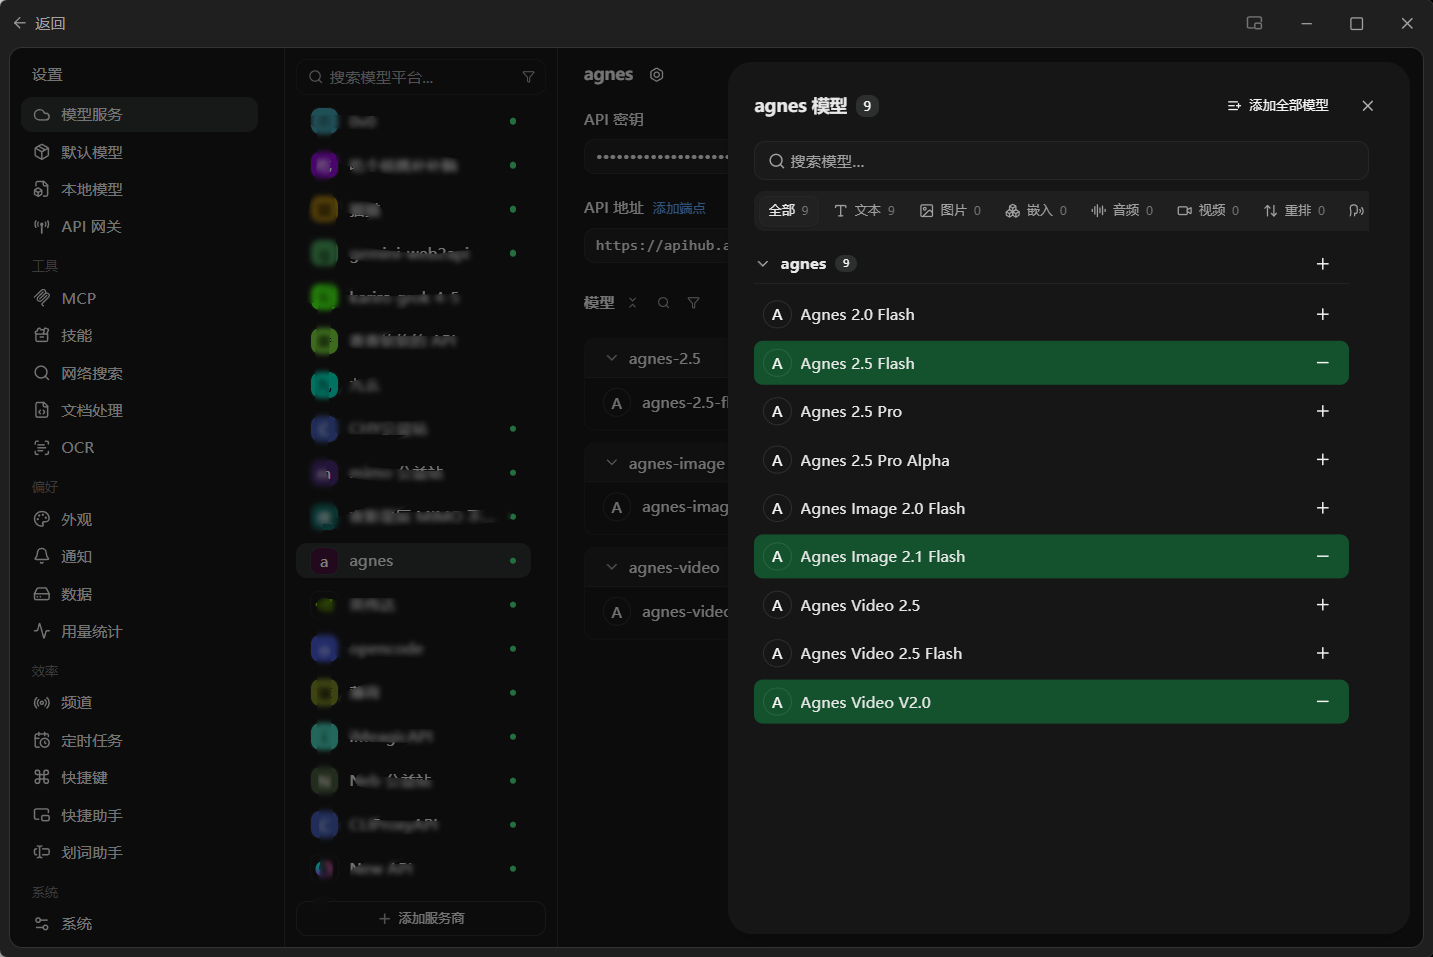Click the 添加端点 link
This screenshot has height=957, width=1433.
tap(679, 208)
